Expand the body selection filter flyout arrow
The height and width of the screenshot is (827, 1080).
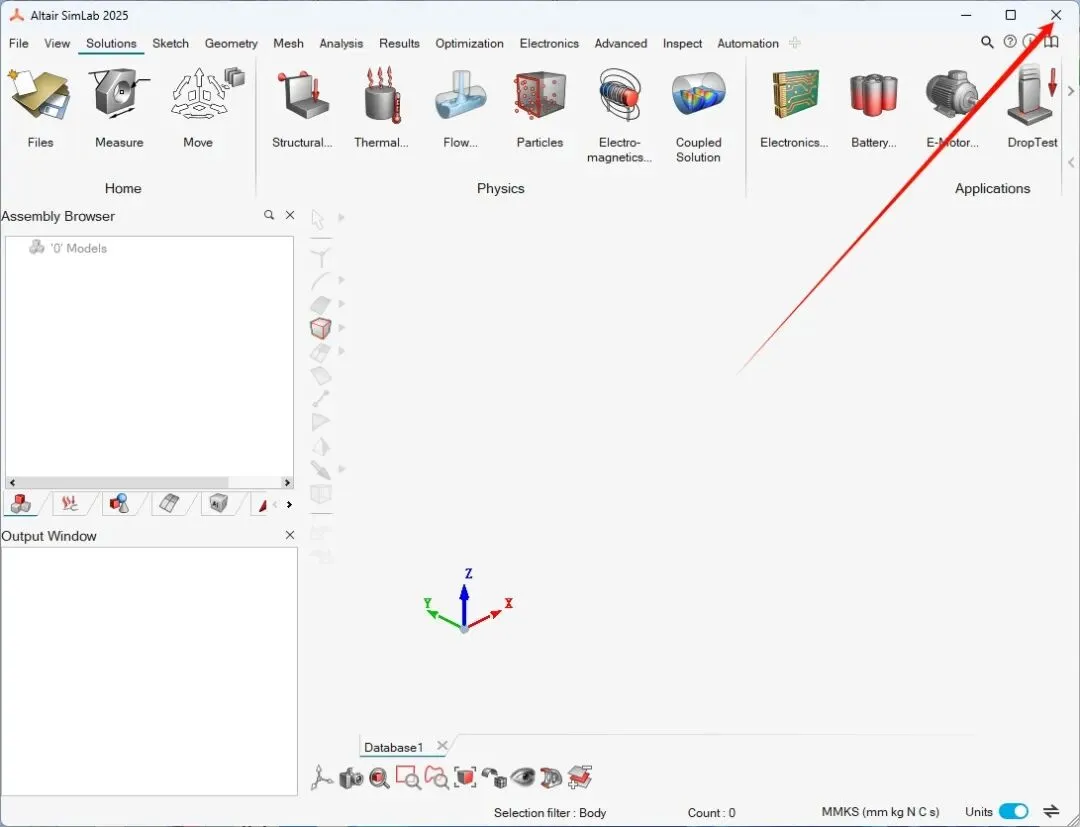[x=341, y=328]
